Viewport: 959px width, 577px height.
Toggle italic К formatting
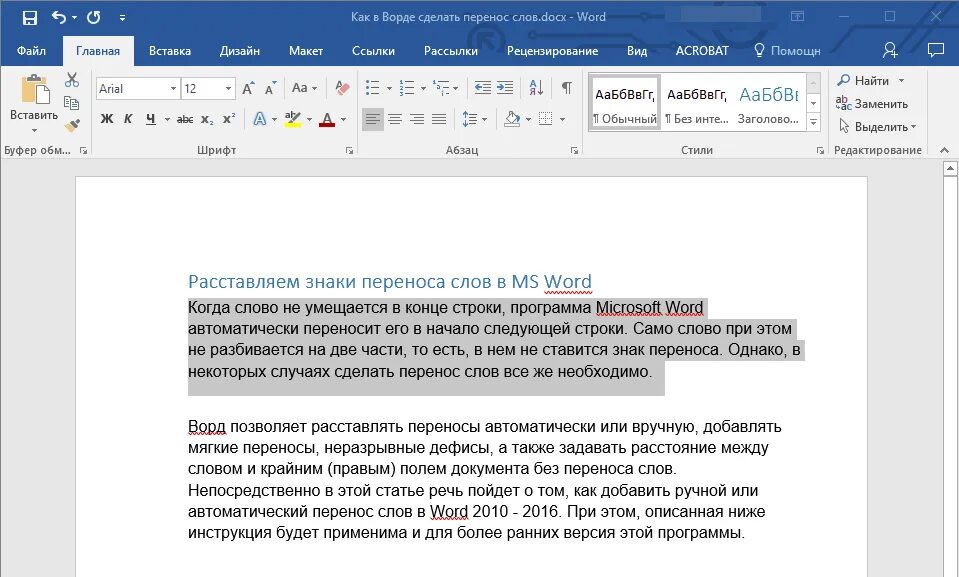(x=128, y=119)
